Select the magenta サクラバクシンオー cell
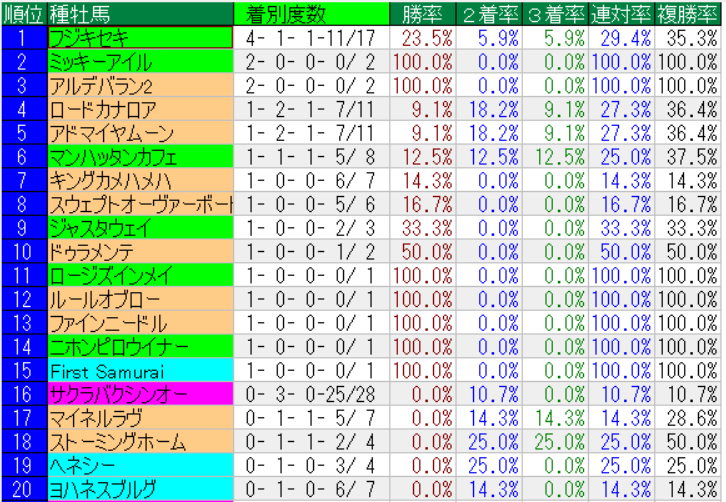 [x=139, y=394]
